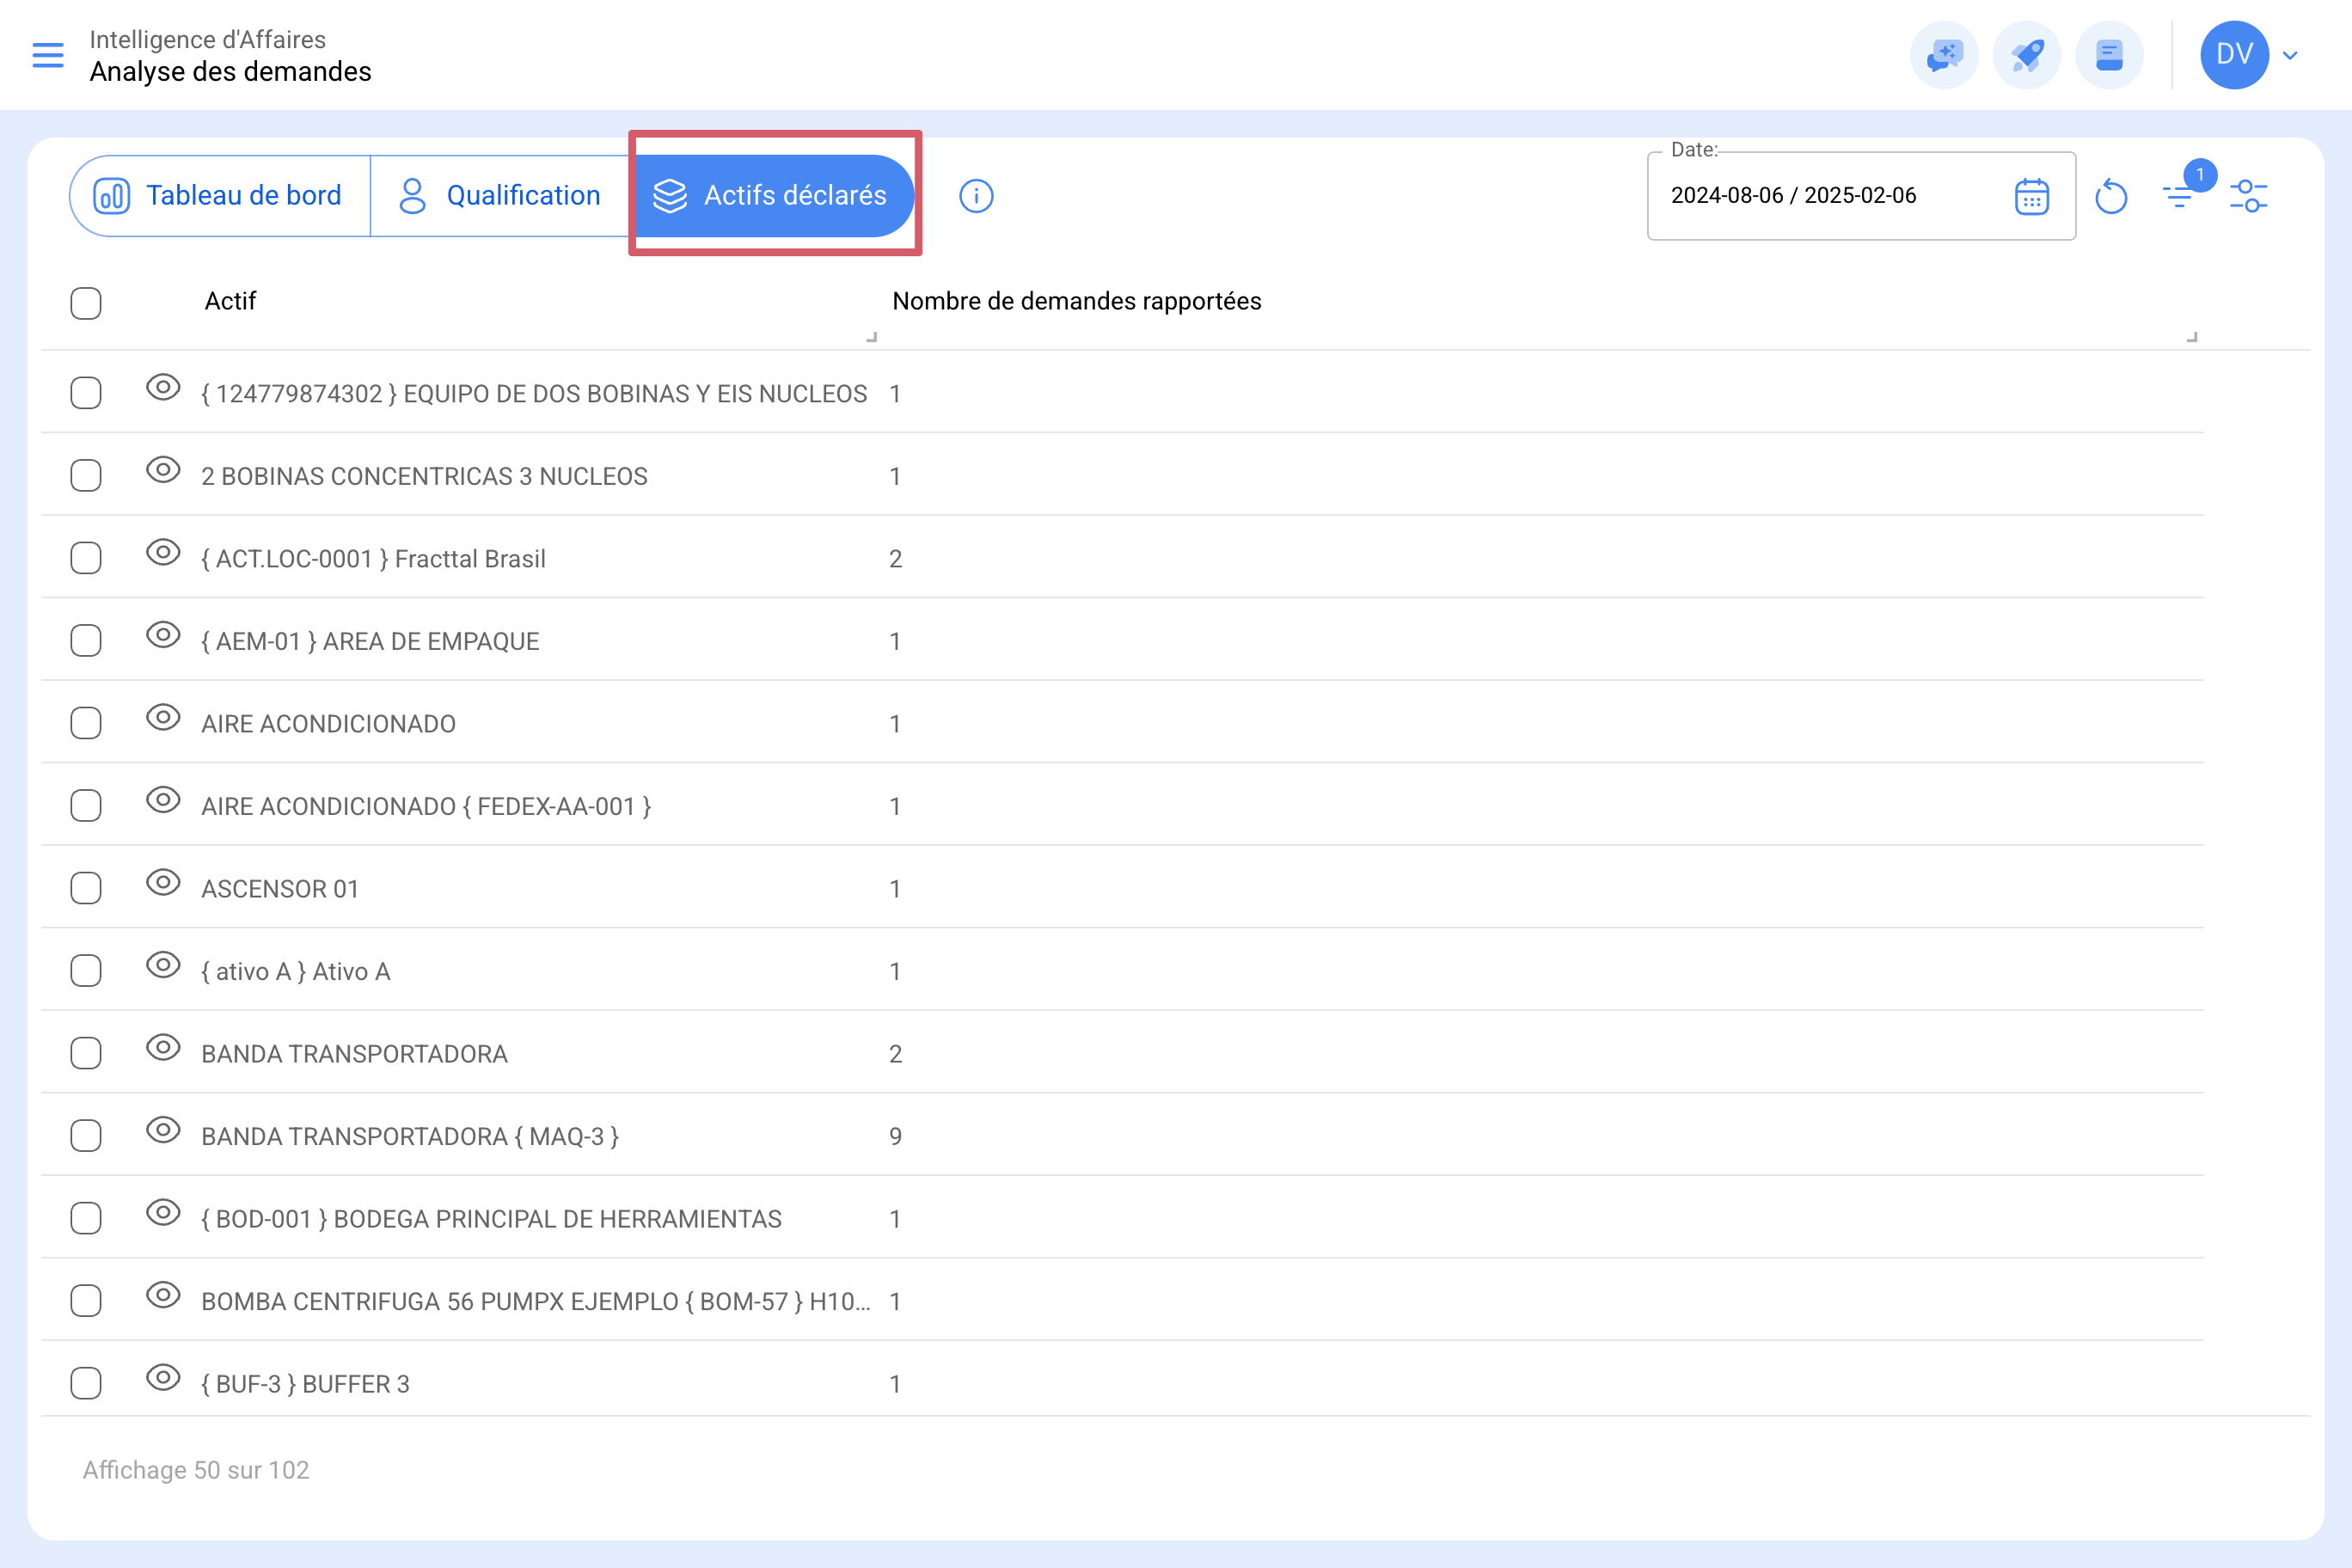The image size is (2352, 1568).
Task: Click the eye icon for BOMBA CENTRIFUGA 56
Action: point(163,1295)
